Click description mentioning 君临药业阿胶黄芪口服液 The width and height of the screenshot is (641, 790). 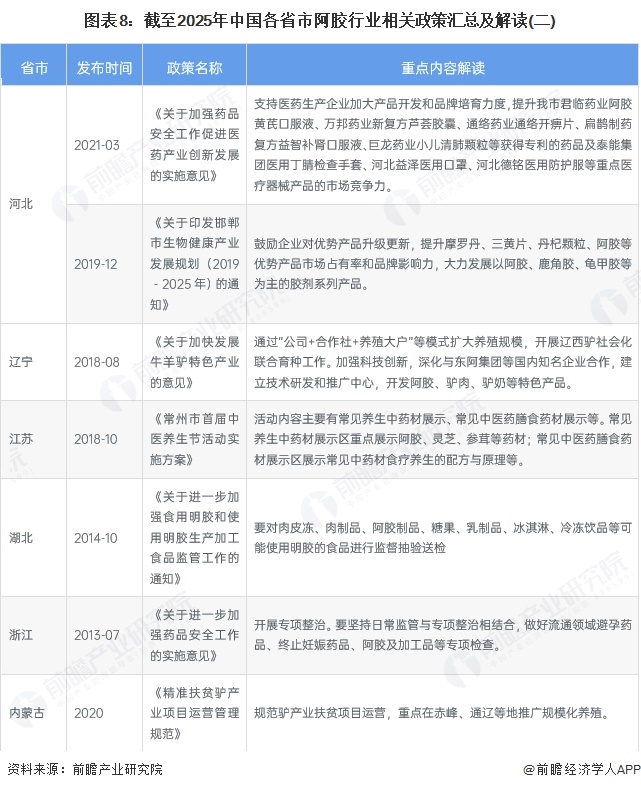tap(442, 145)
